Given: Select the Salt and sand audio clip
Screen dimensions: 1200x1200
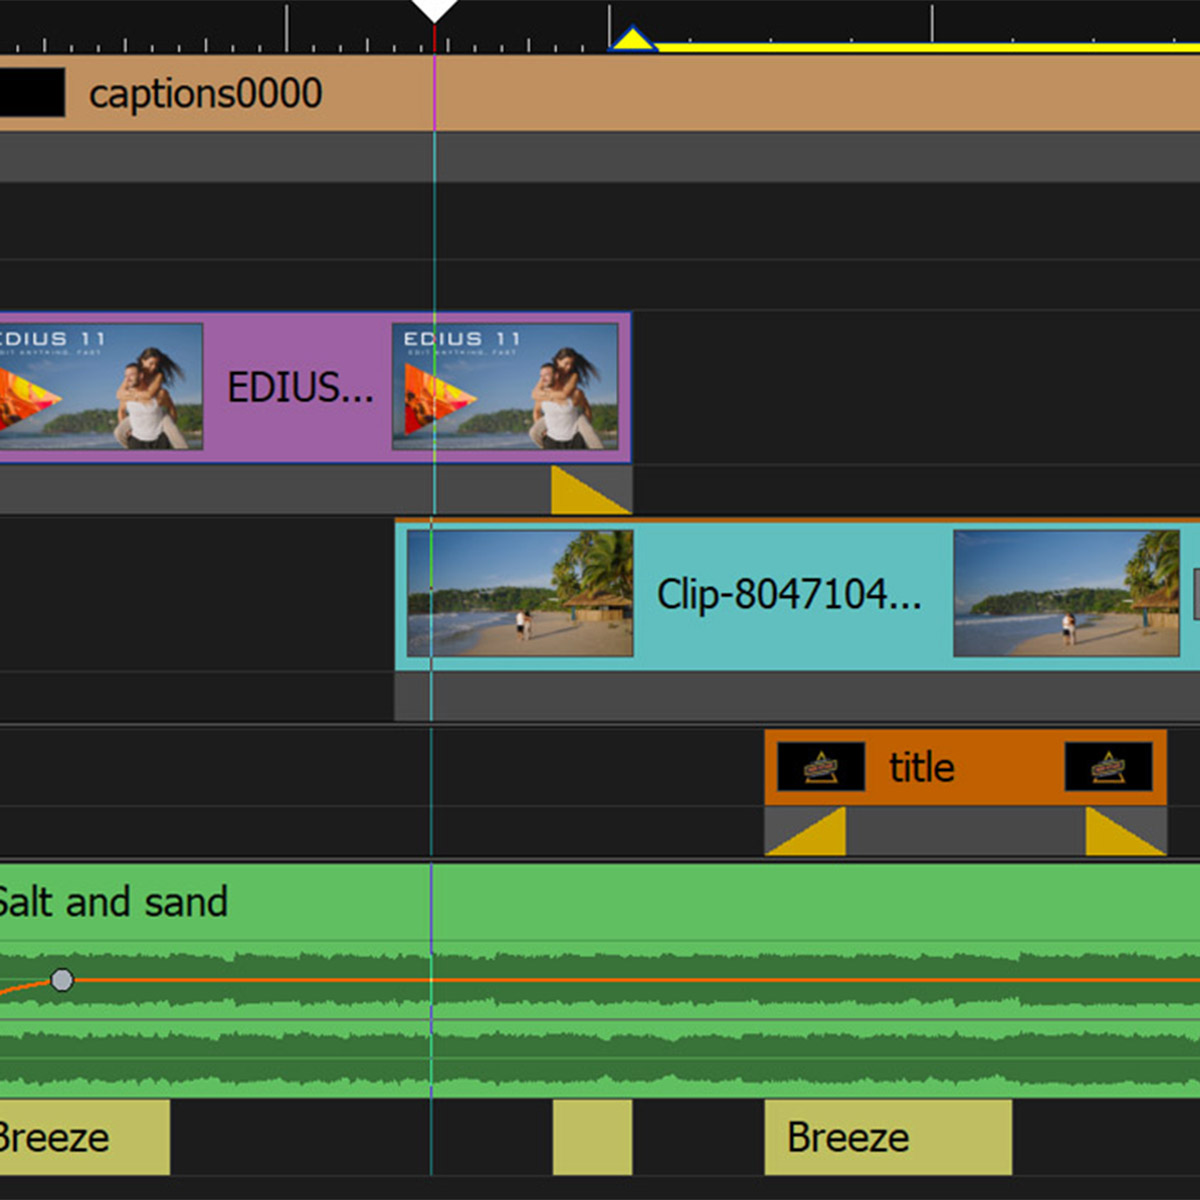Looking at the screenshot, I should pos(600,902).
